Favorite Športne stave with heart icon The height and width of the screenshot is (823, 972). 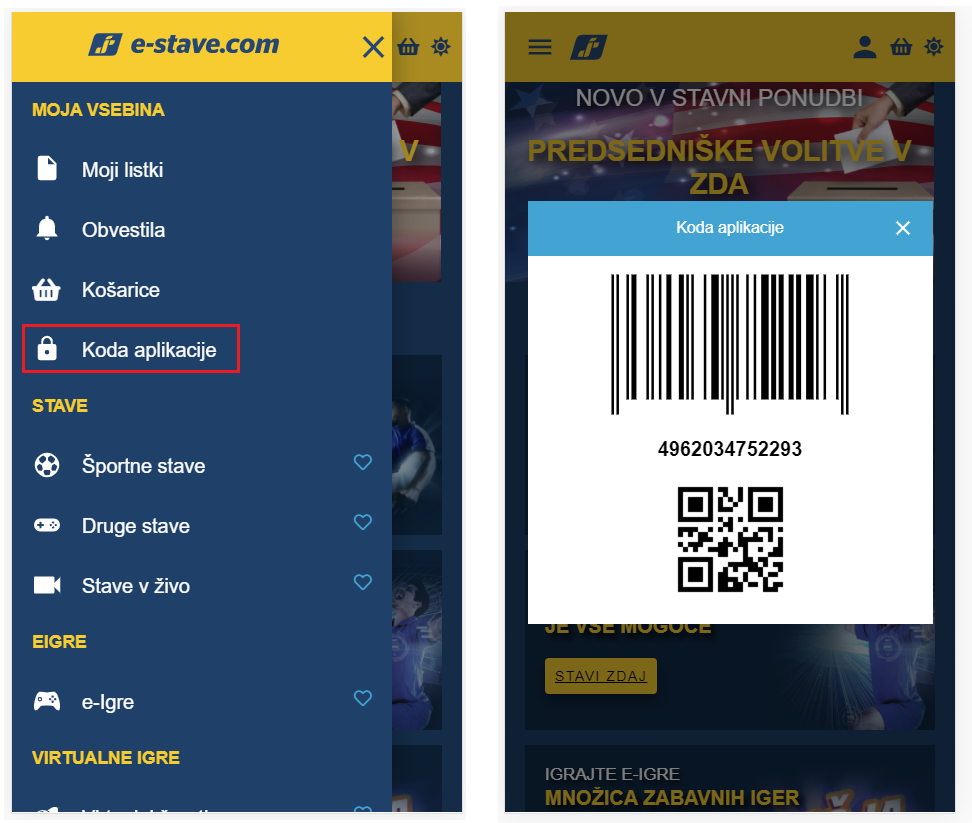tap(363, 462)
